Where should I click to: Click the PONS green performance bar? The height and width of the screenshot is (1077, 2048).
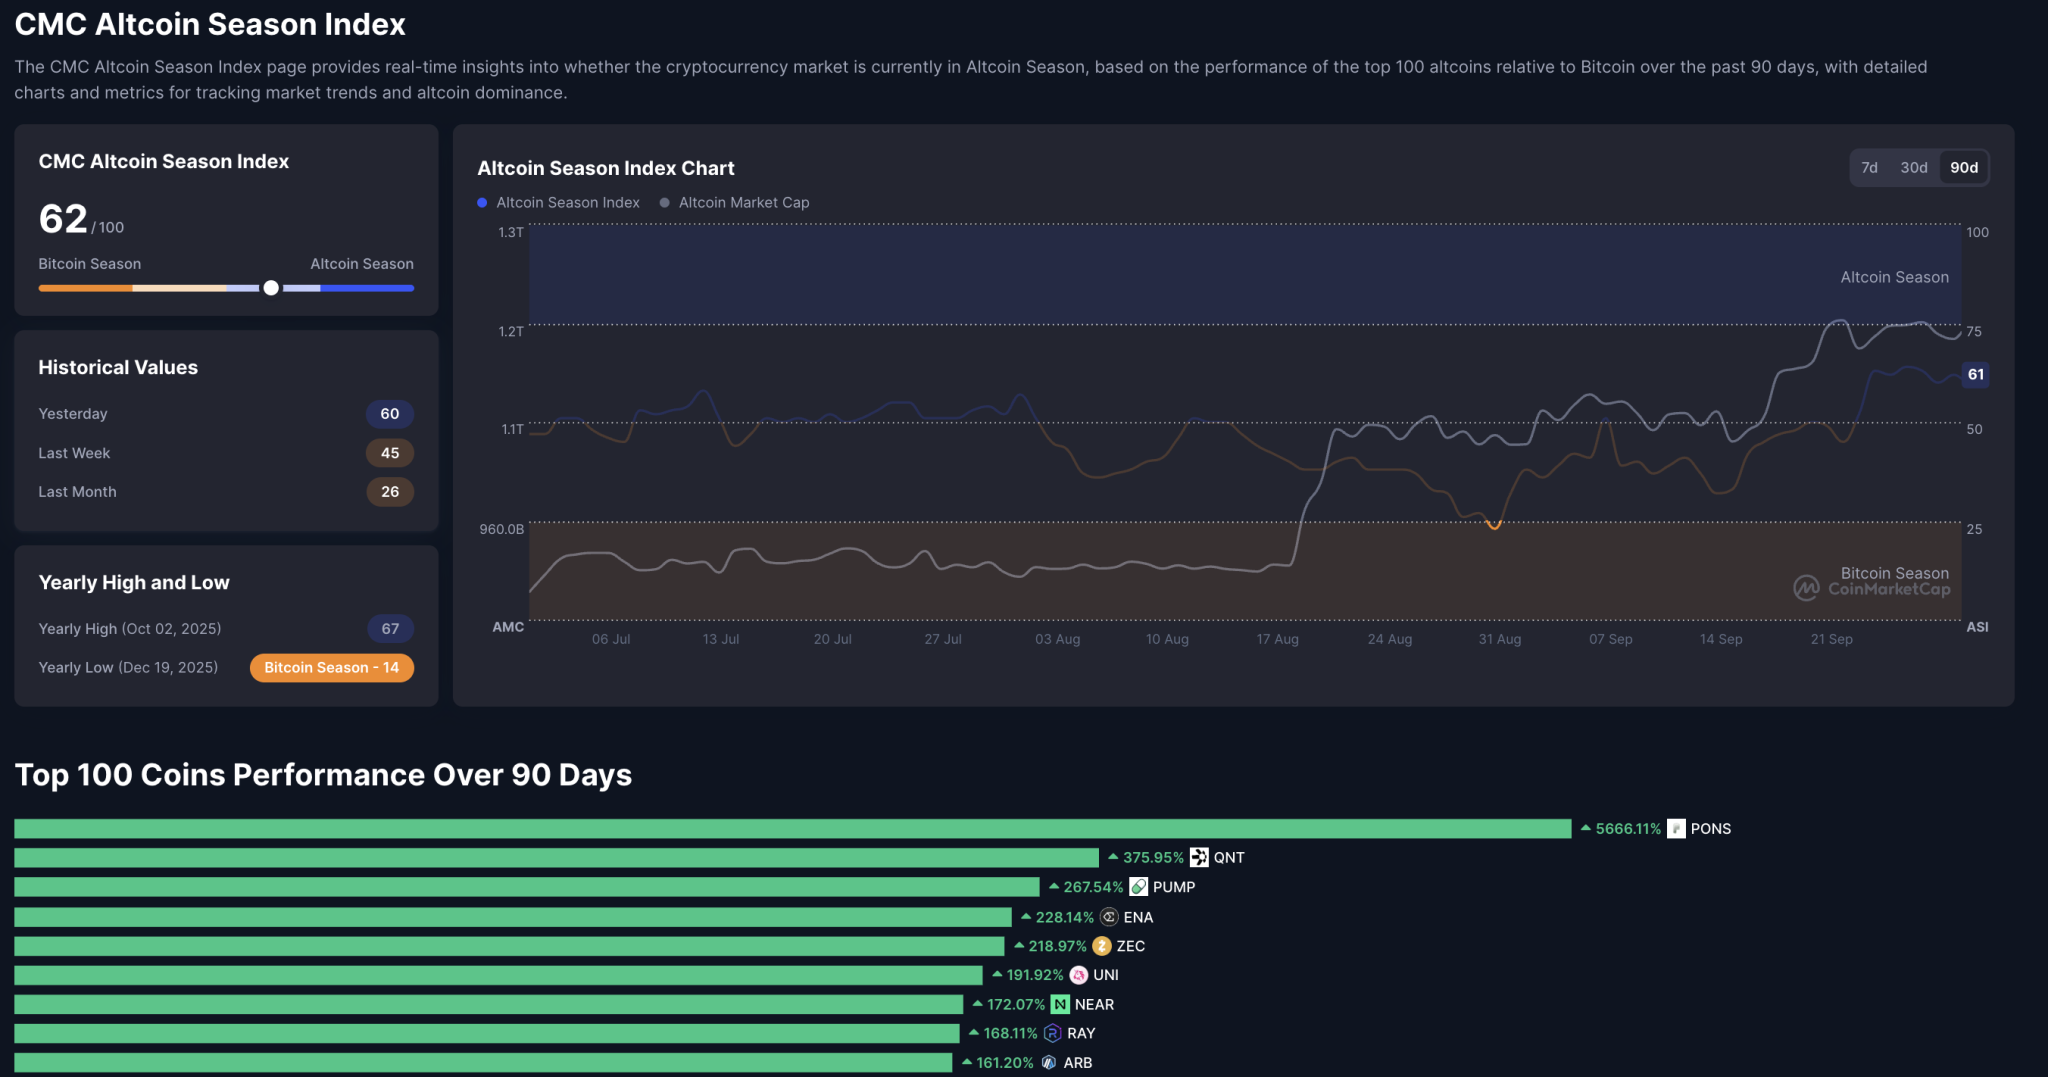[x=792, y=829]
